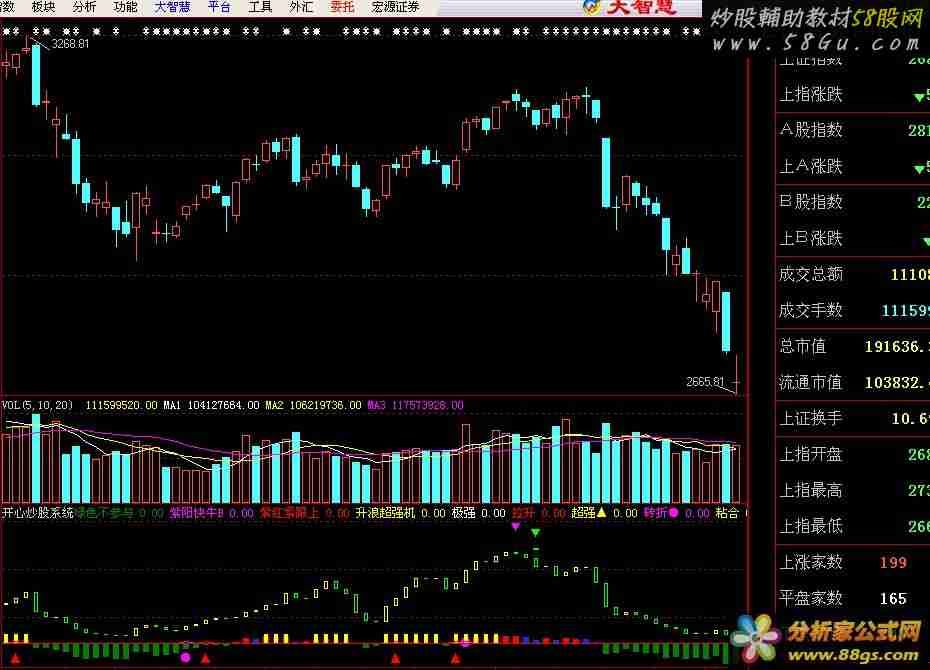The height and width of the screenshot is (670, 930).
Task: Select the 上A涨跌 row
Action: (x=853, y=167)
